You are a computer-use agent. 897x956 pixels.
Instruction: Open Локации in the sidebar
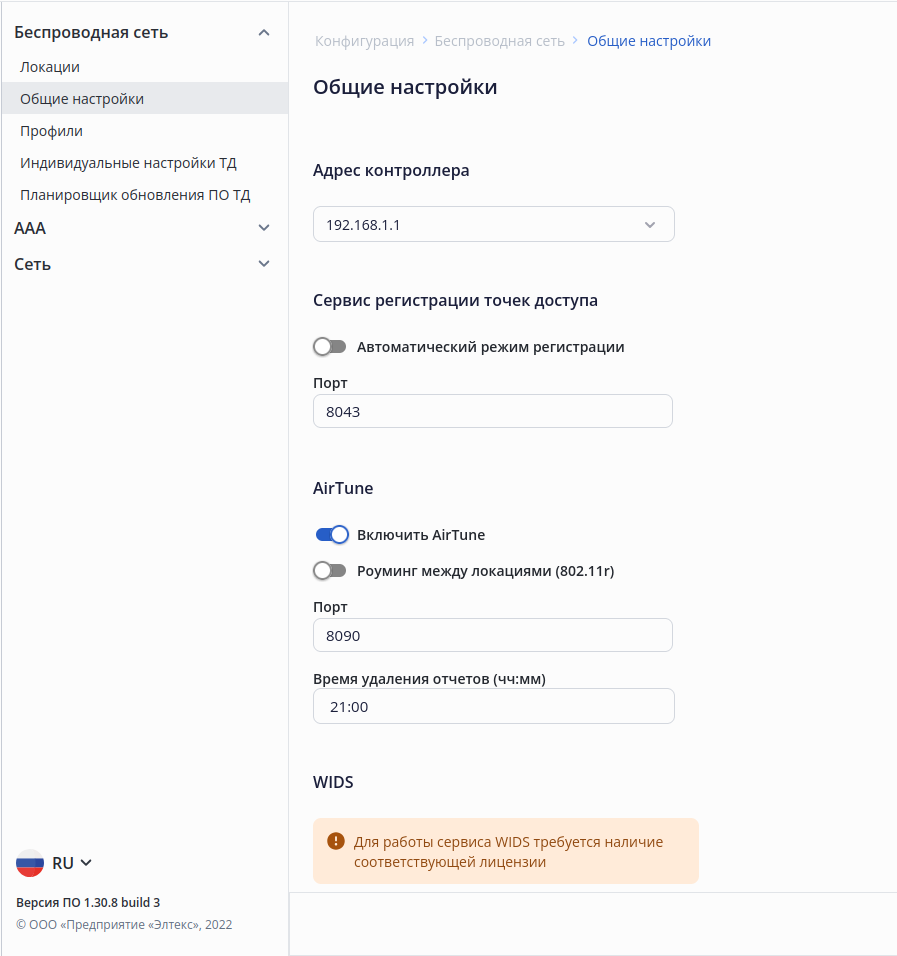coord(50,67)
